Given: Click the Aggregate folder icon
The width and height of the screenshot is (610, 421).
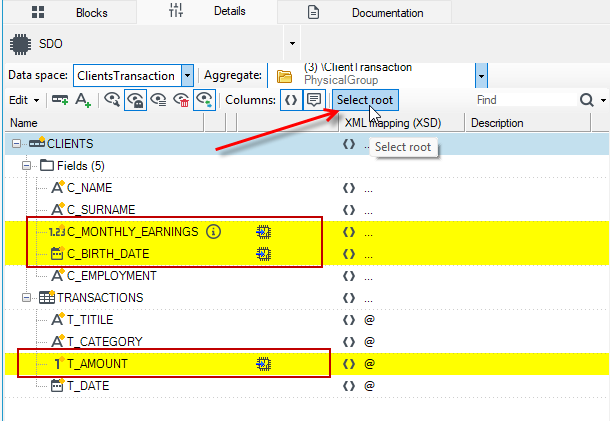Looking at the screenshot, I should (284, 76).
